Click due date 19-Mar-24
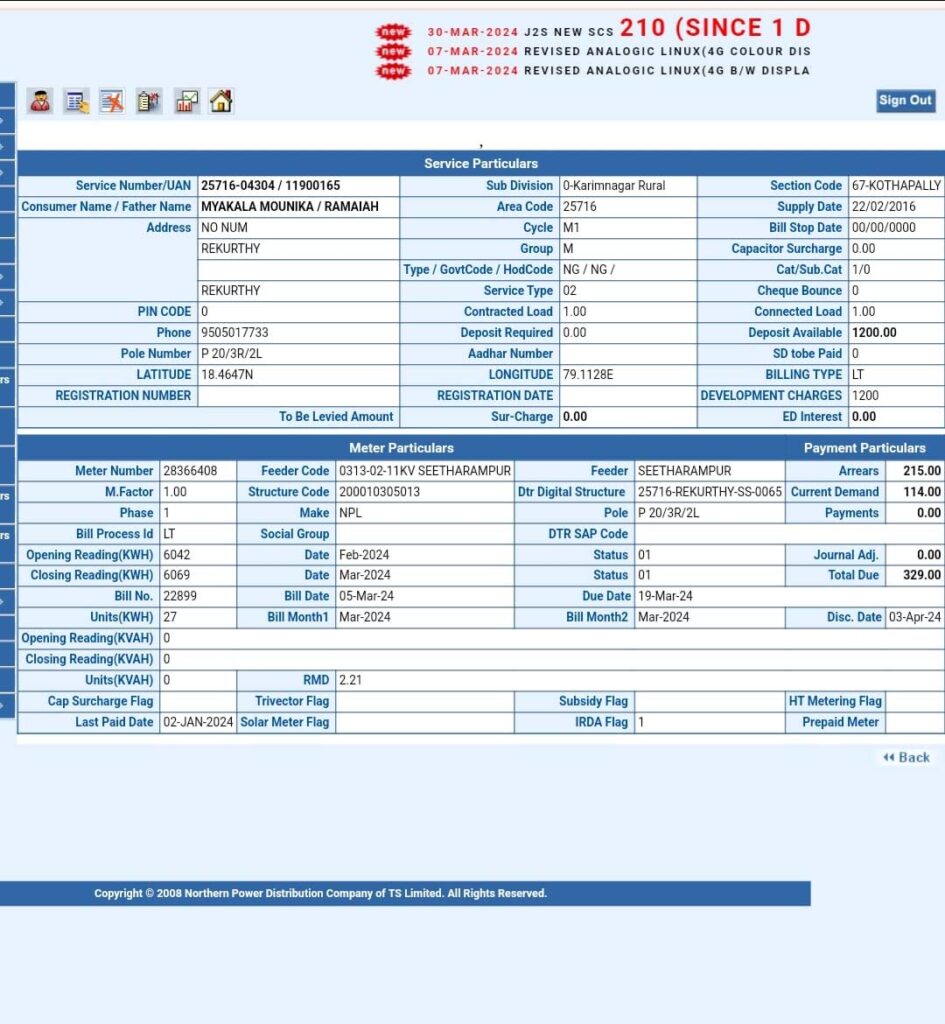 click(665, 596)
